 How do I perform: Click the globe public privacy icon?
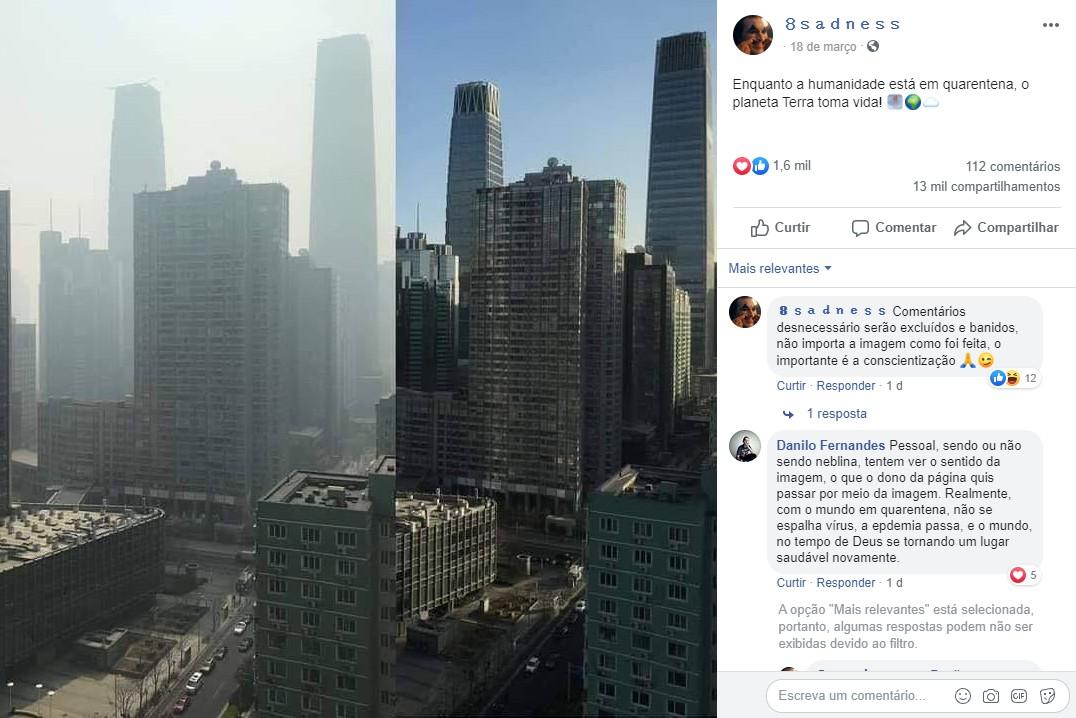coord(873,46)
